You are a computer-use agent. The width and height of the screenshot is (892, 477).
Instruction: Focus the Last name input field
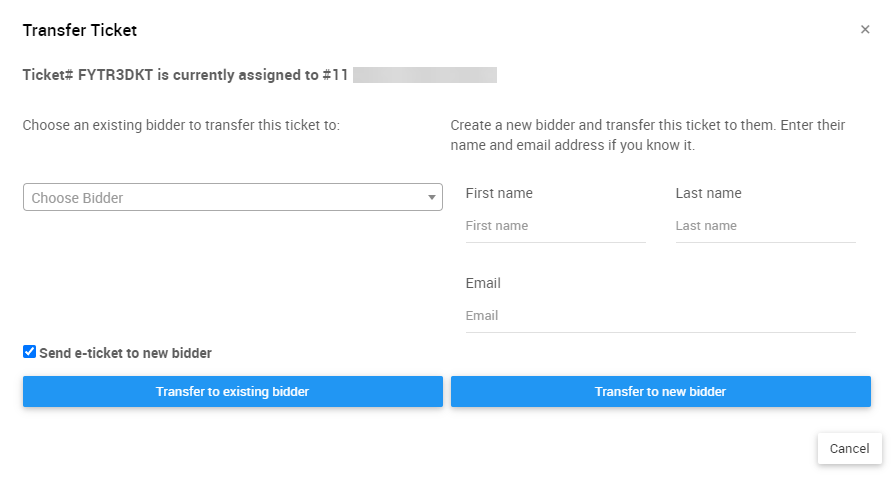click(x=765, y=226)
